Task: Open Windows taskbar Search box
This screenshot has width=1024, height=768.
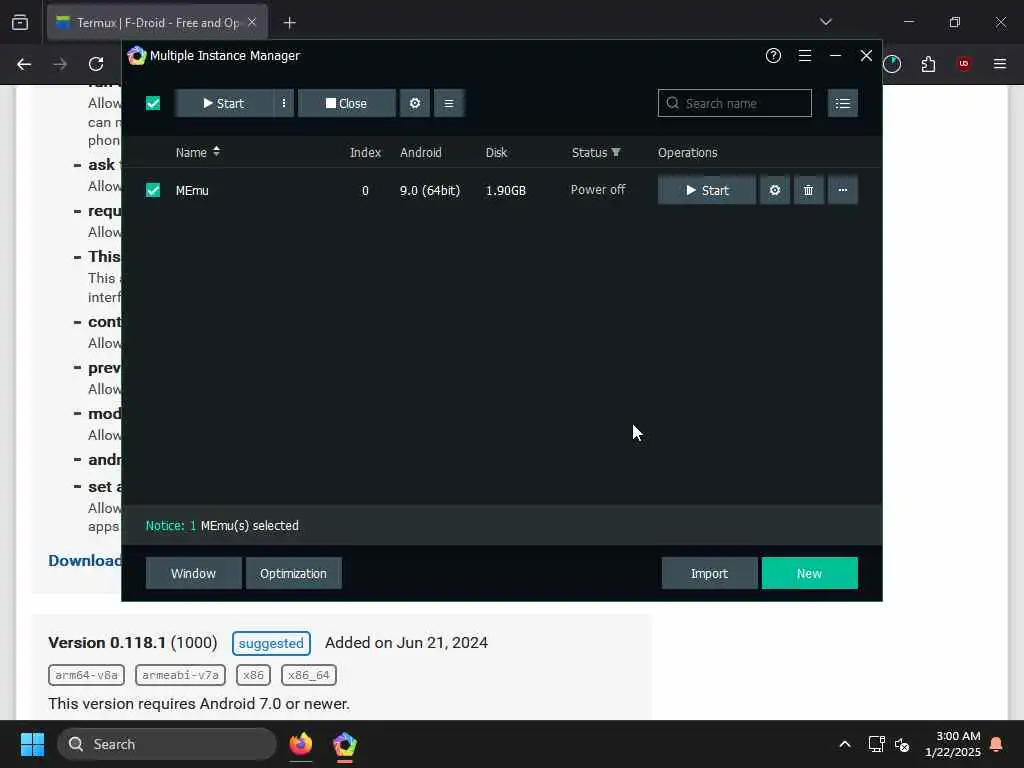Action: tap(167, 744)
